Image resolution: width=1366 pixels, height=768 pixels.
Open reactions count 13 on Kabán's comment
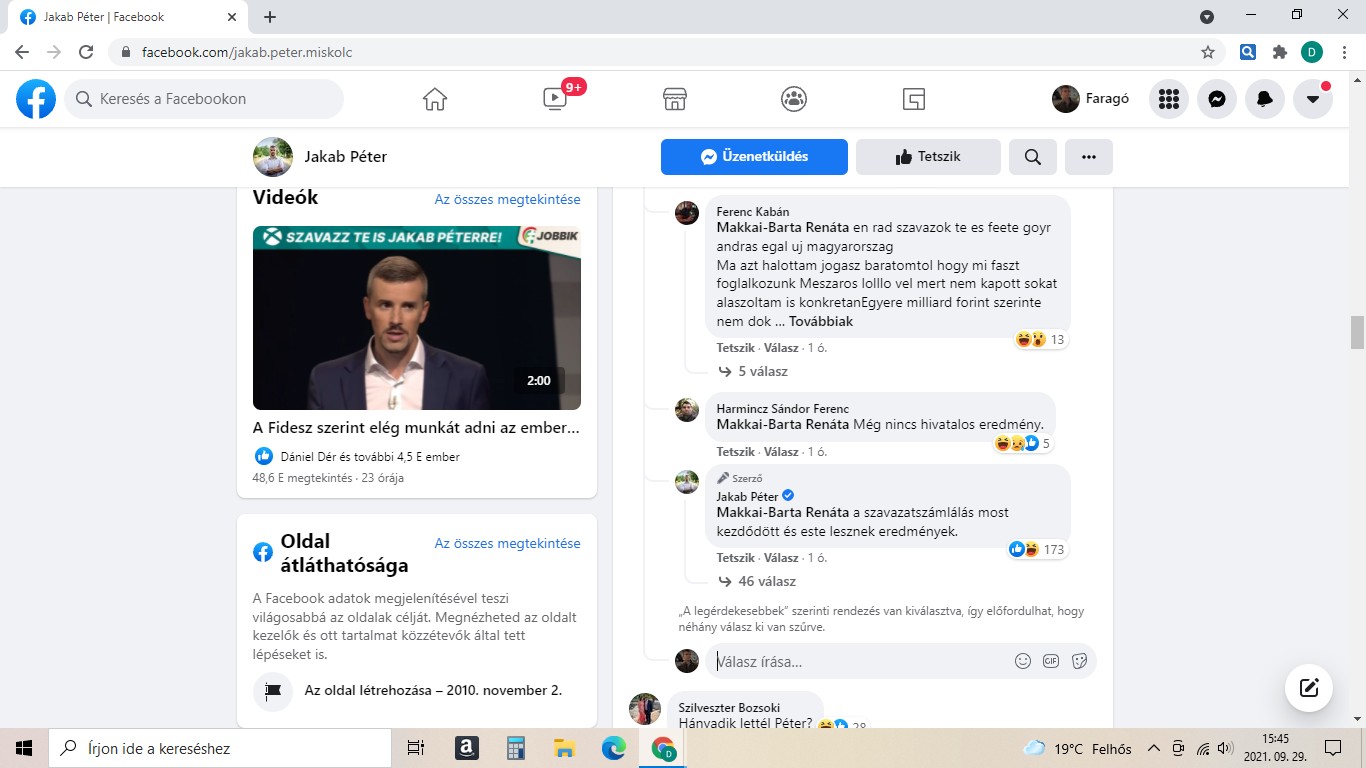click(1041, 340)
